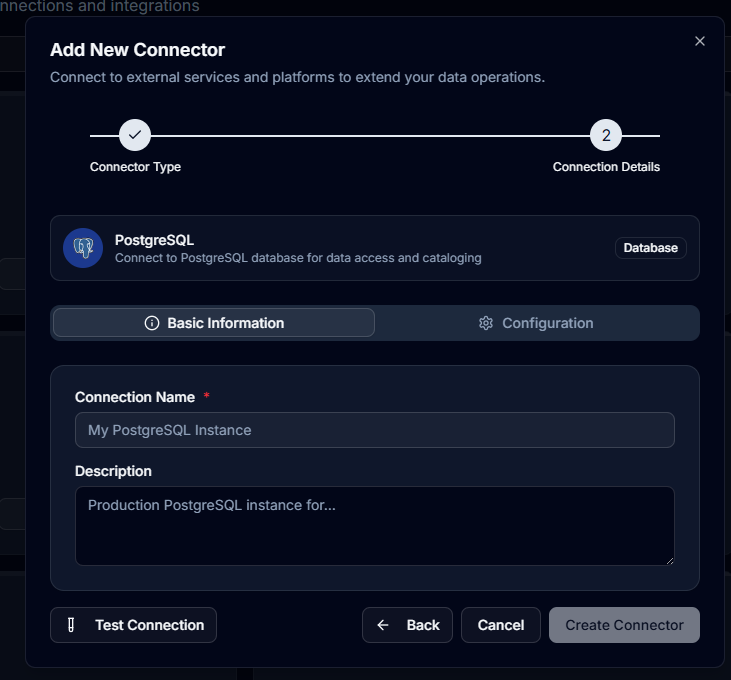The height and width of the screenshot is (680, 731).
Task: Click the Create Connector button
Action: (624, 625)
